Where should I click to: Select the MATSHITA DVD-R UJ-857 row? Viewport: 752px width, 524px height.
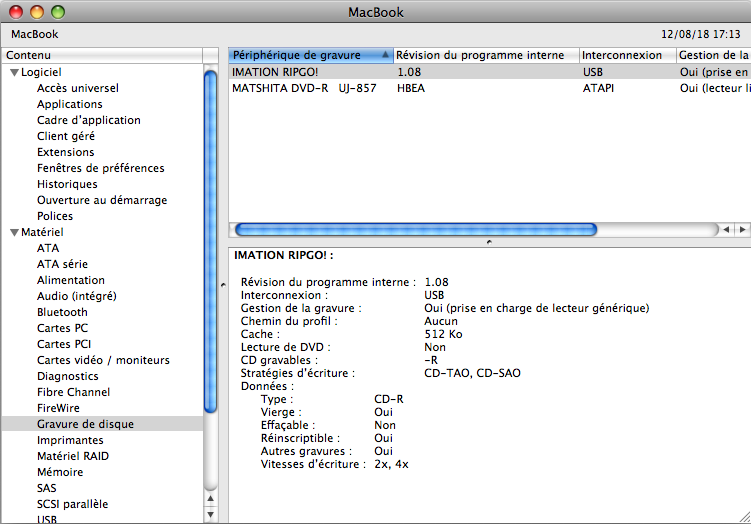[x=490, y=88]
